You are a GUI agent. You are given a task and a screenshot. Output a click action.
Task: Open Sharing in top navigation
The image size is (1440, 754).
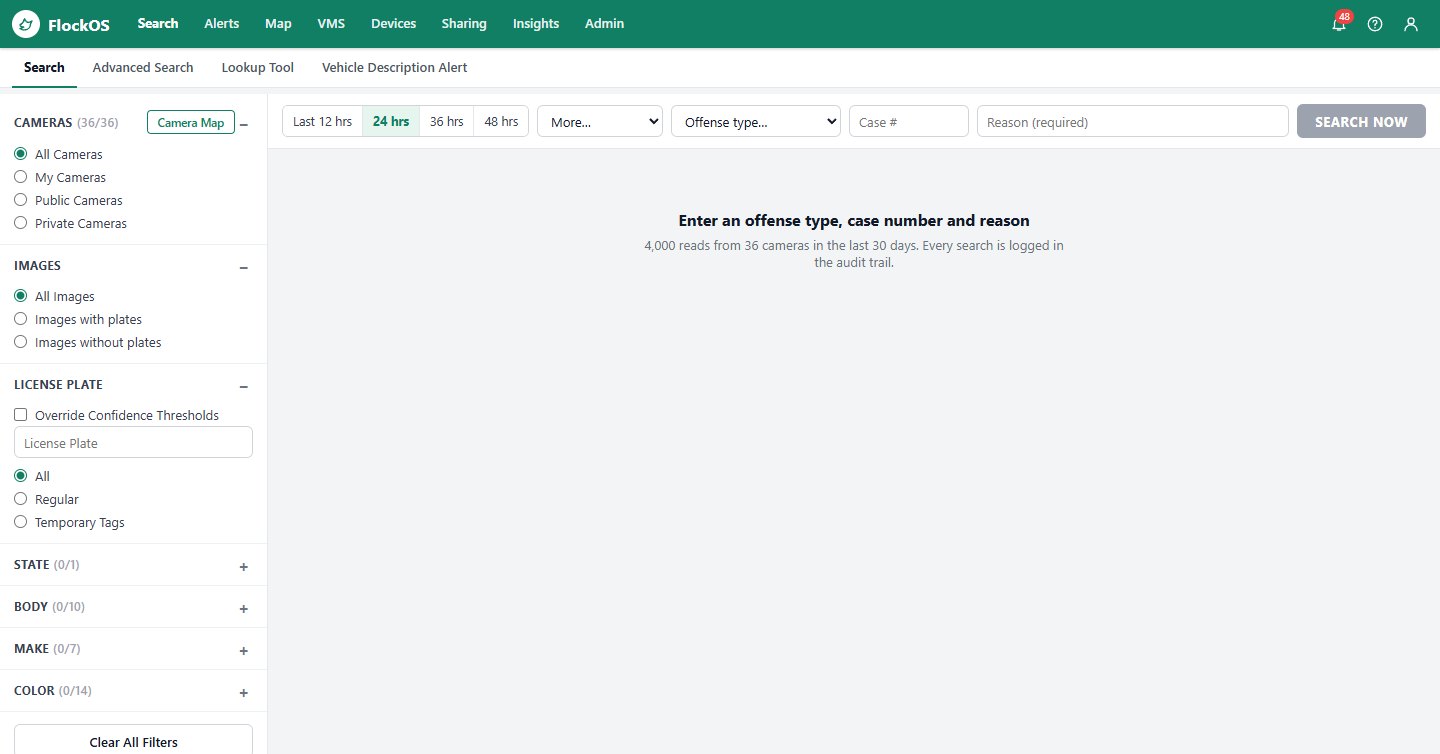pyautogui.click(x=464, y=23)
